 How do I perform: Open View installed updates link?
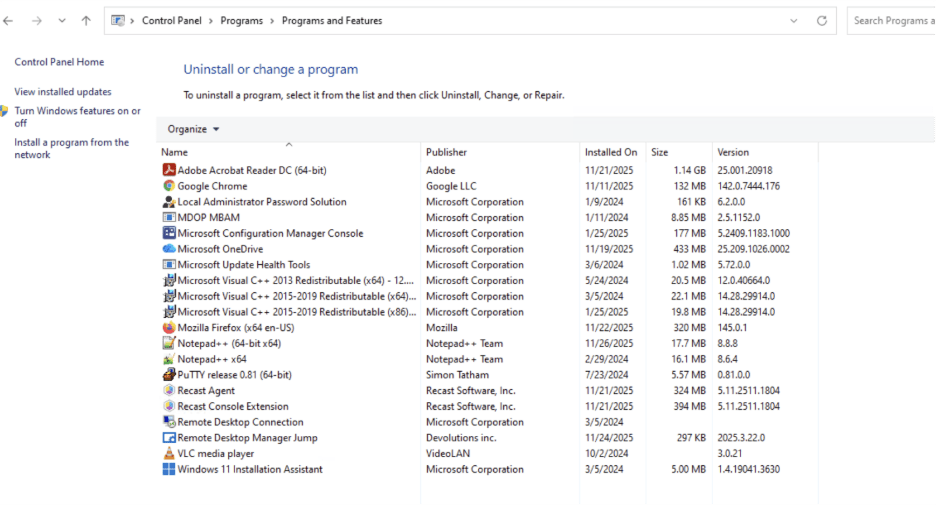[63, 92]
